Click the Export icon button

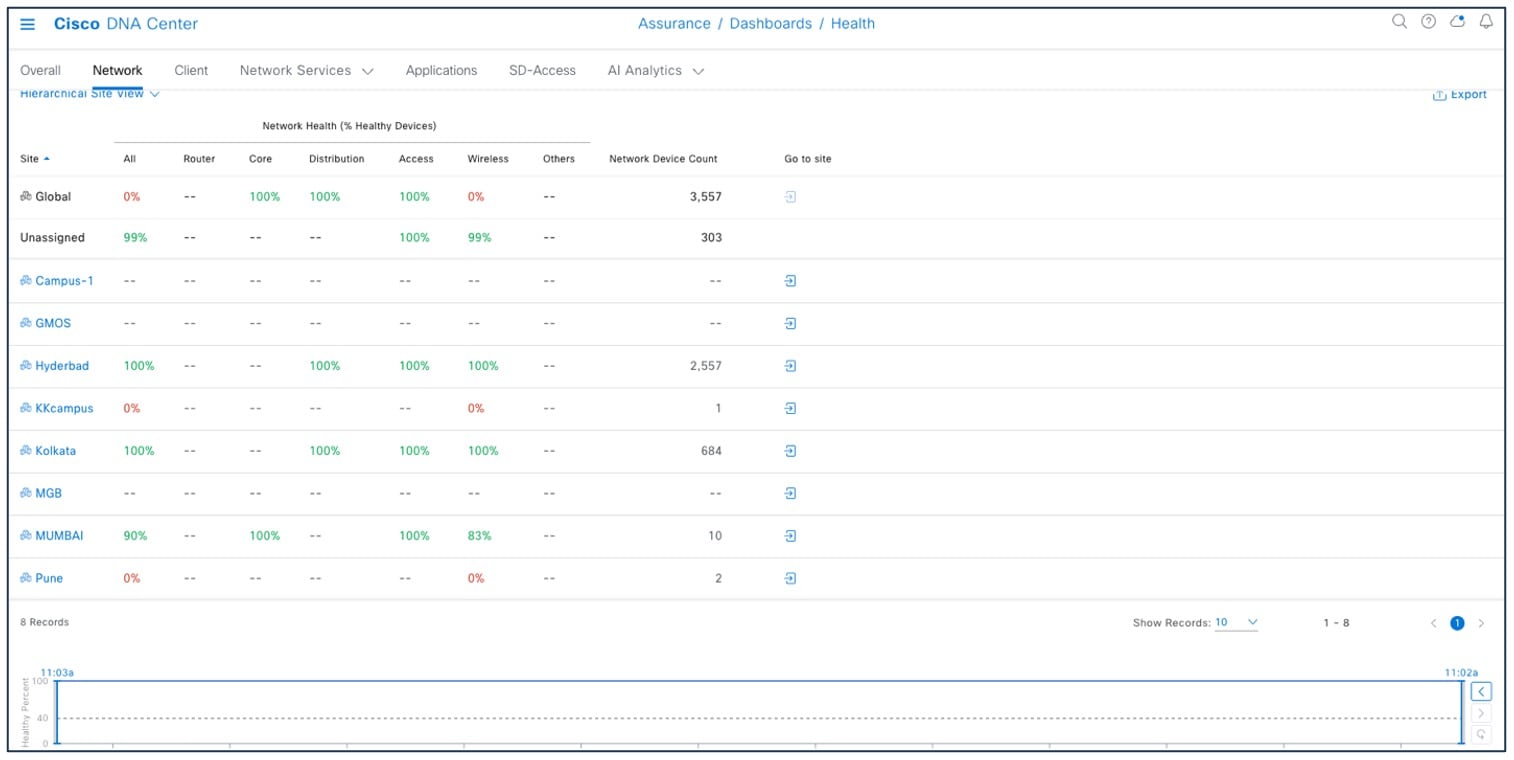[1460, 95]
